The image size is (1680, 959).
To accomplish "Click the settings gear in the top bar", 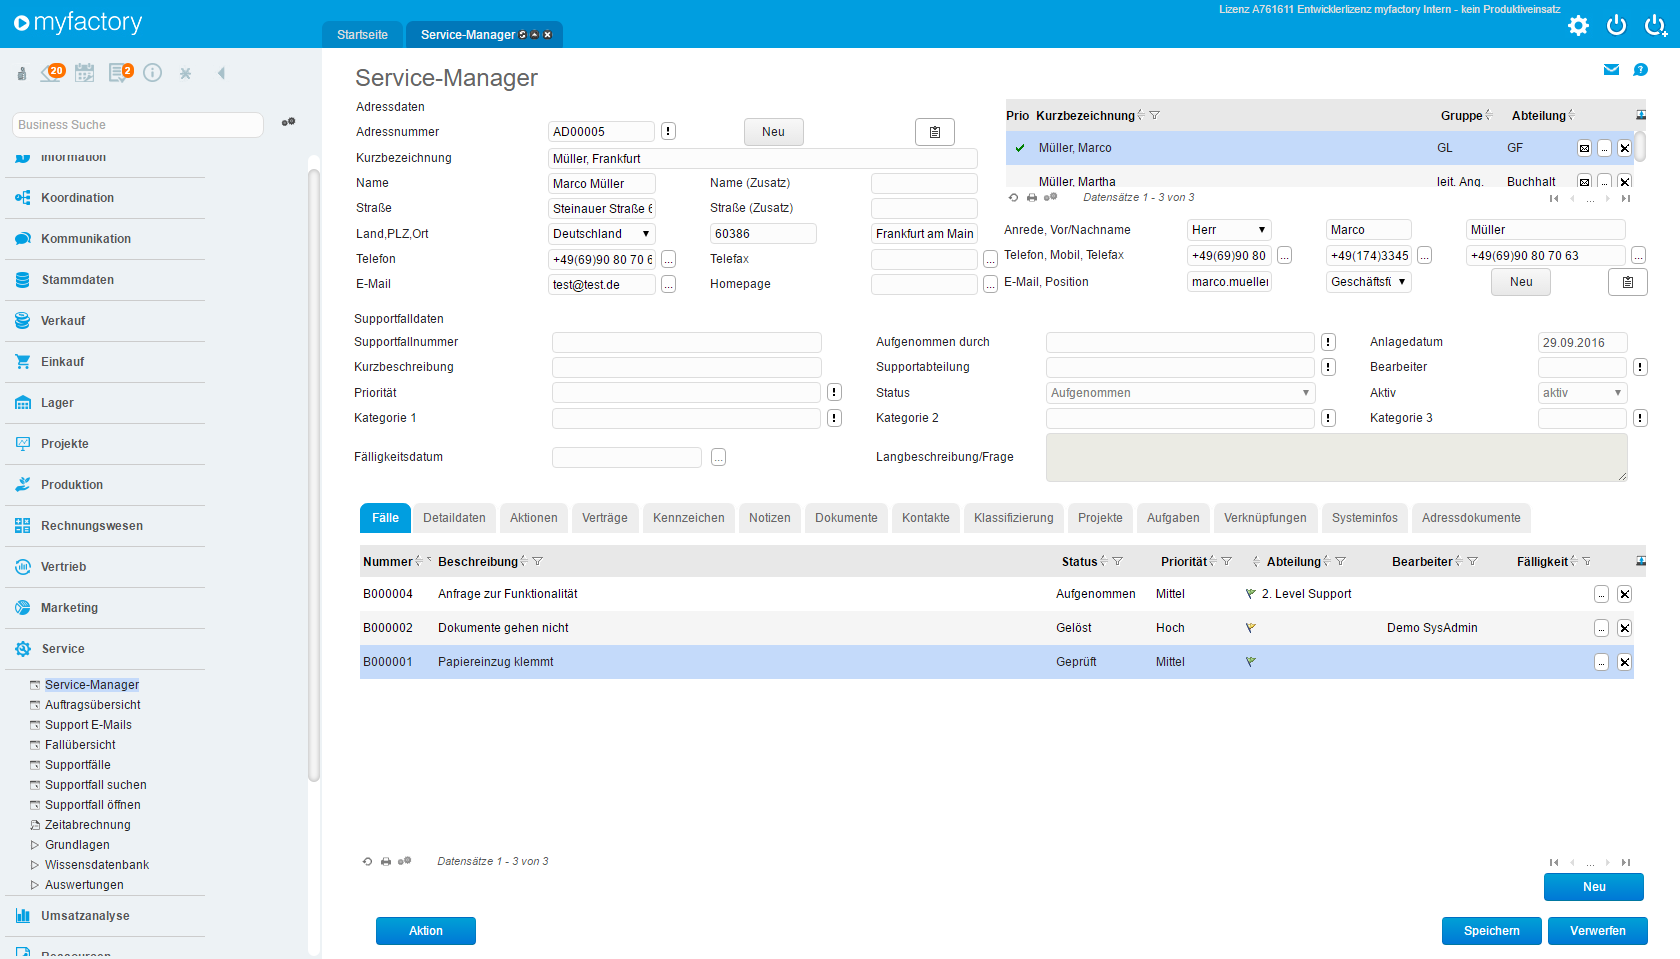I will pyautogui.click(x=1578, y=26).
